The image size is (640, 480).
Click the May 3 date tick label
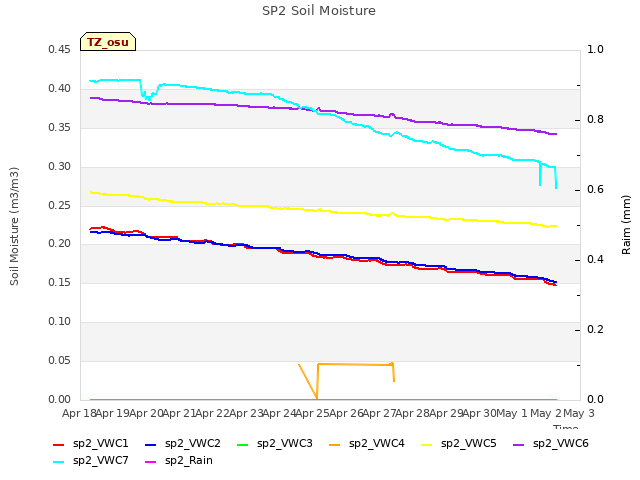point(579,413)
